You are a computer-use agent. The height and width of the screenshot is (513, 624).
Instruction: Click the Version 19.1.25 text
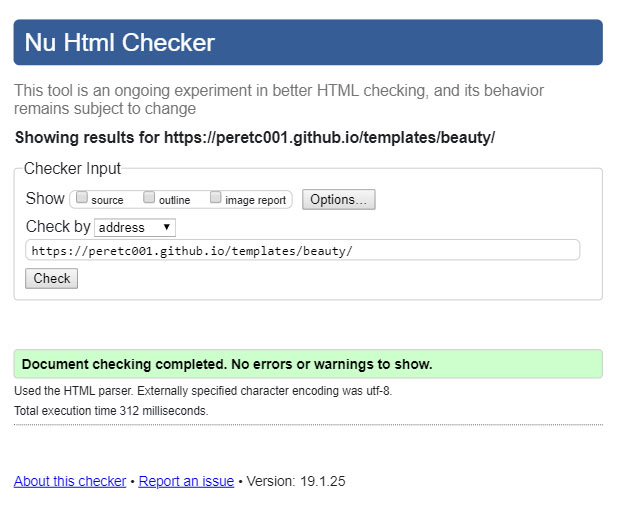tap(296, 481)
